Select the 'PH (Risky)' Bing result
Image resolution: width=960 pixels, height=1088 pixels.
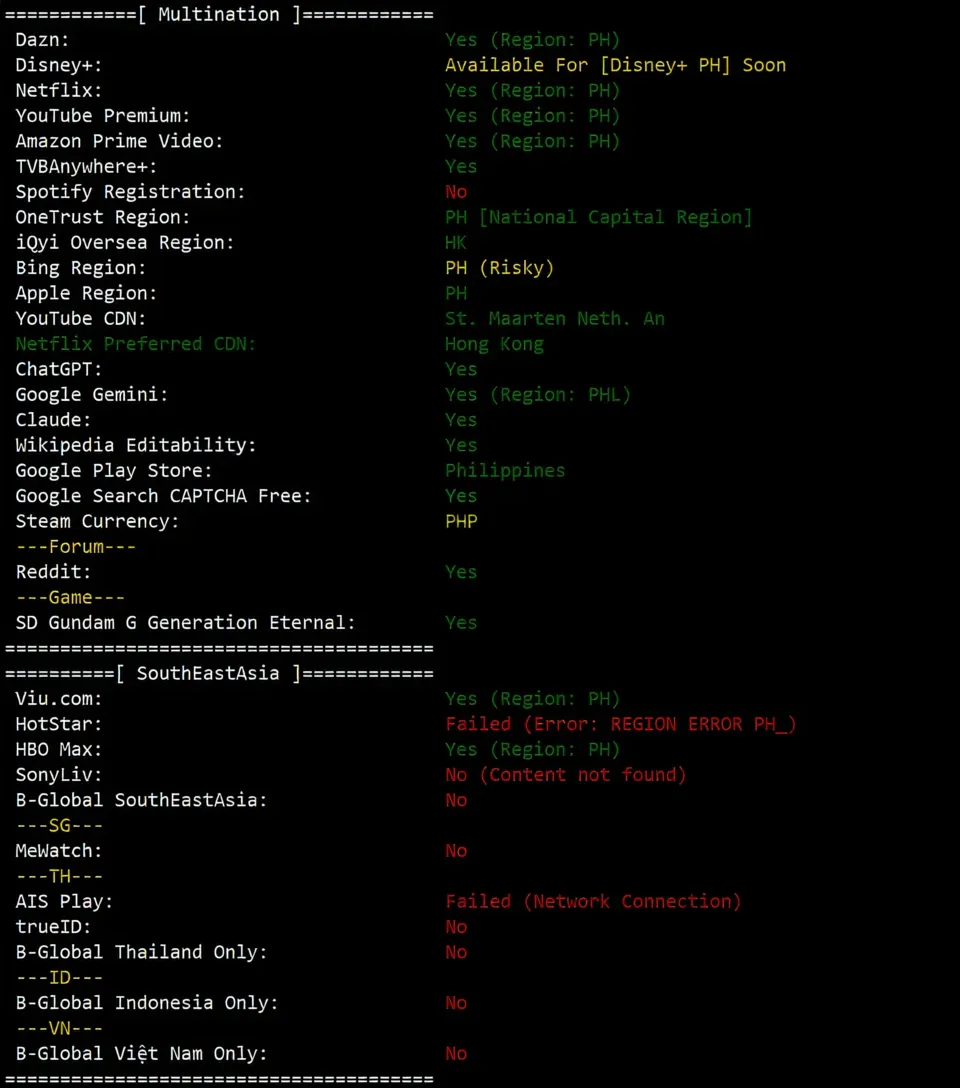(499, 268)
